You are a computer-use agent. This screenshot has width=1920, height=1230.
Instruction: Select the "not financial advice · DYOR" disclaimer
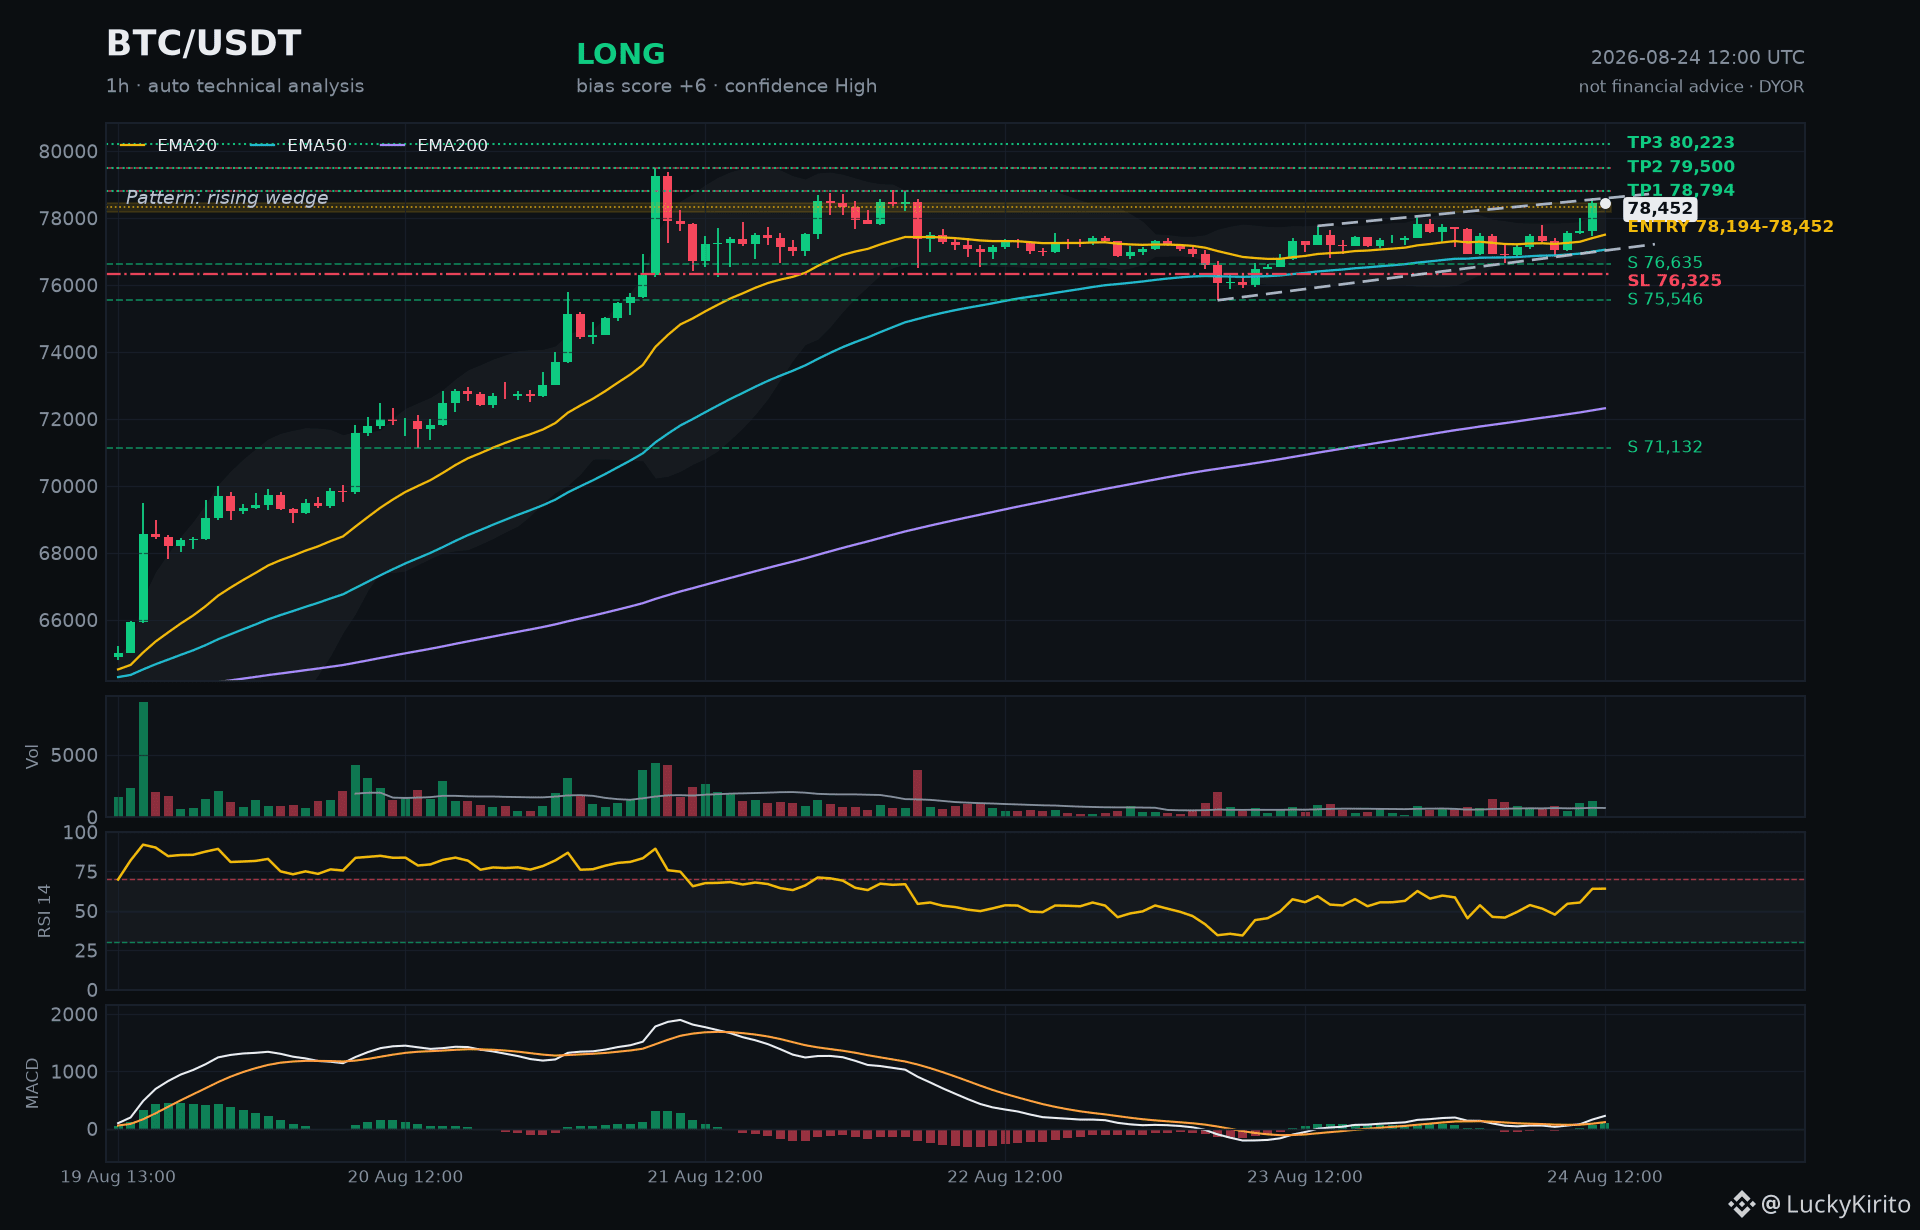(1692, 87)
